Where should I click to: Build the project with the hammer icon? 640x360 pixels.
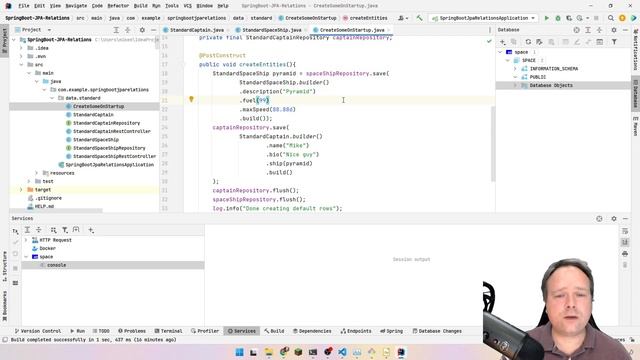pos(419,18)
